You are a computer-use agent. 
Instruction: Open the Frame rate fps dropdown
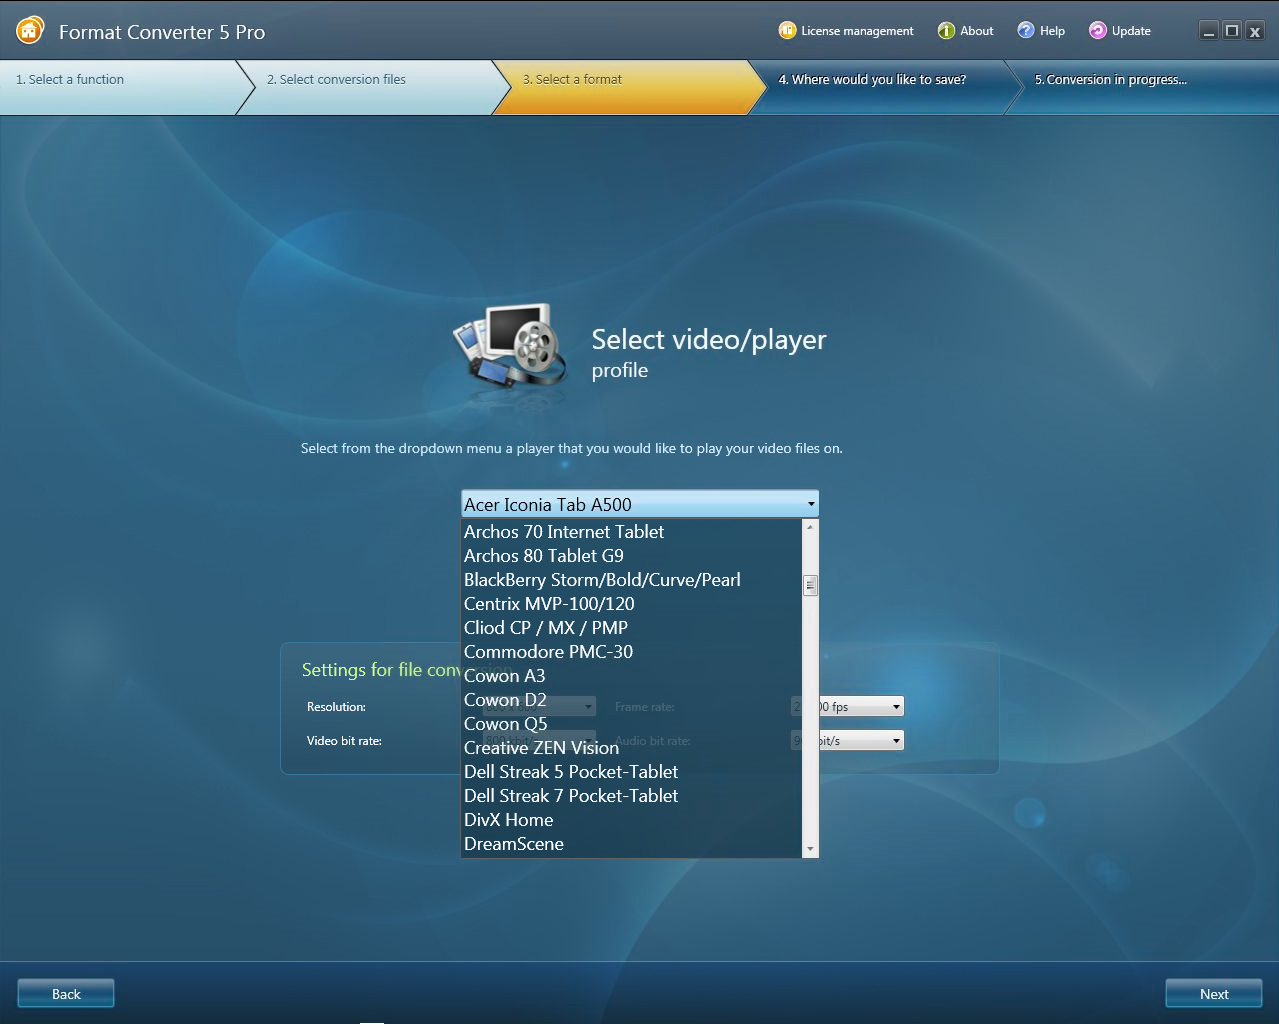tap(896, 707)
